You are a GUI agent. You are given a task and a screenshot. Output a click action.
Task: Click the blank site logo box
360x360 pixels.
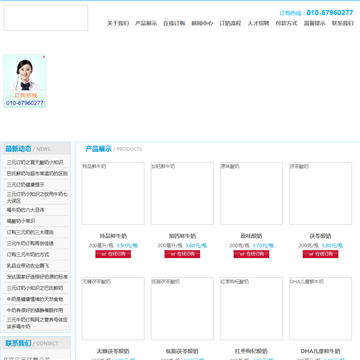(x=46, y=18)
